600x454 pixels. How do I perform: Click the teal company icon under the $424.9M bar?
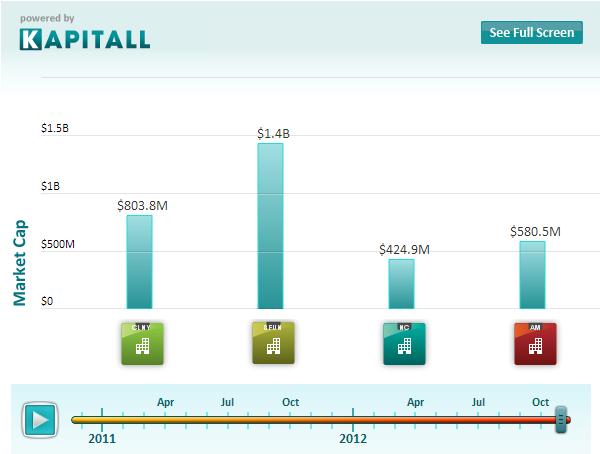click(403, 344)
